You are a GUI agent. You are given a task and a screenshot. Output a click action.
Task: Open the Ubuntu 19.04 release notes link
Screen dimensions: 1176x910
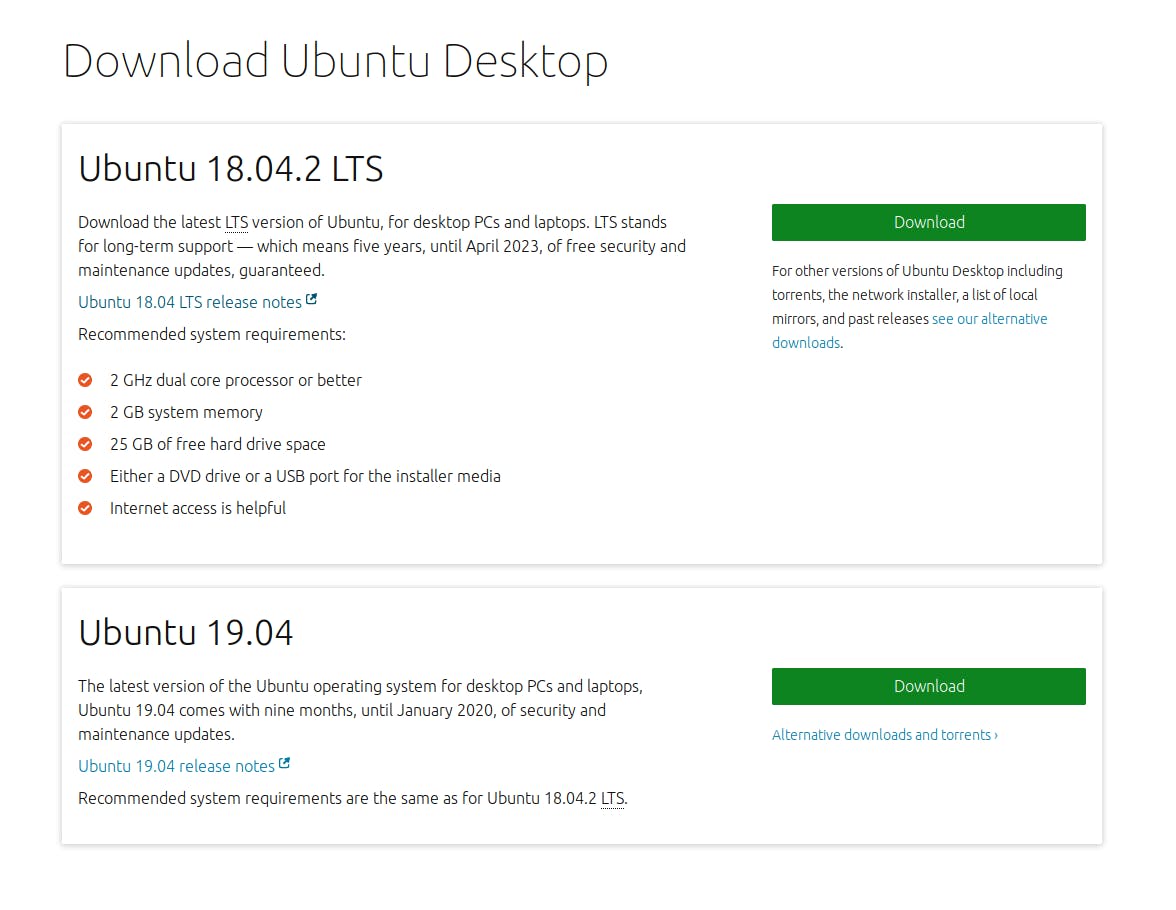176,766
